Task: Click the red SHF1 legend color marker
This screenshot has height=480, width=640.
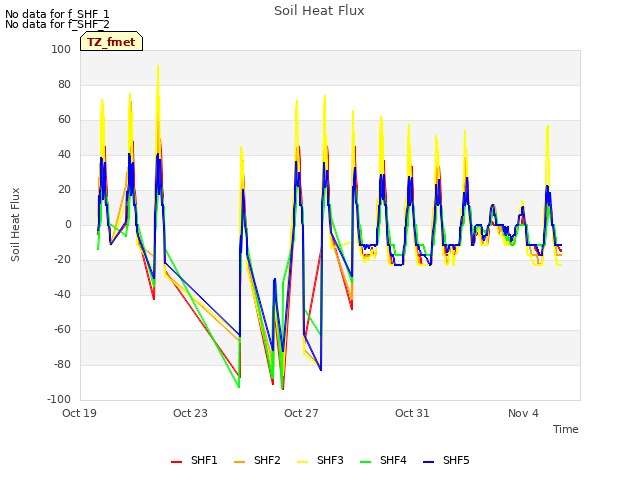Action: pos(176,462)
